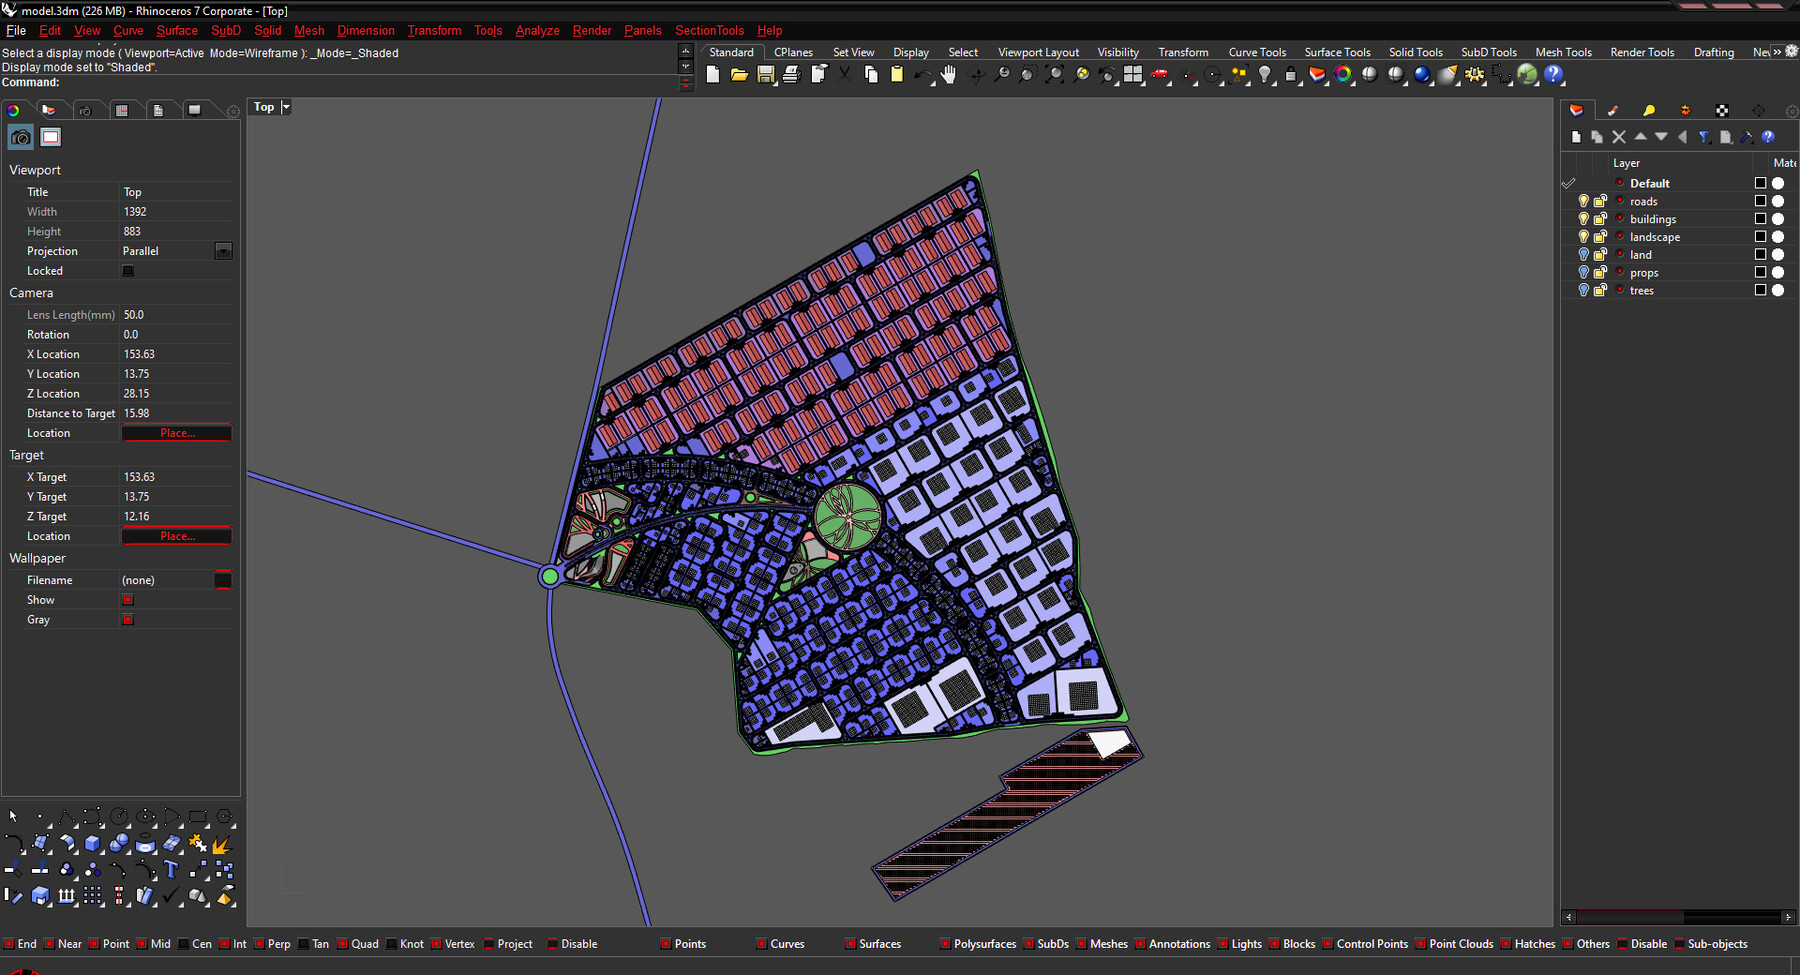Open the Projection dropdown arrow
This screenshot has height=975, width=1800.
(223, 251)
